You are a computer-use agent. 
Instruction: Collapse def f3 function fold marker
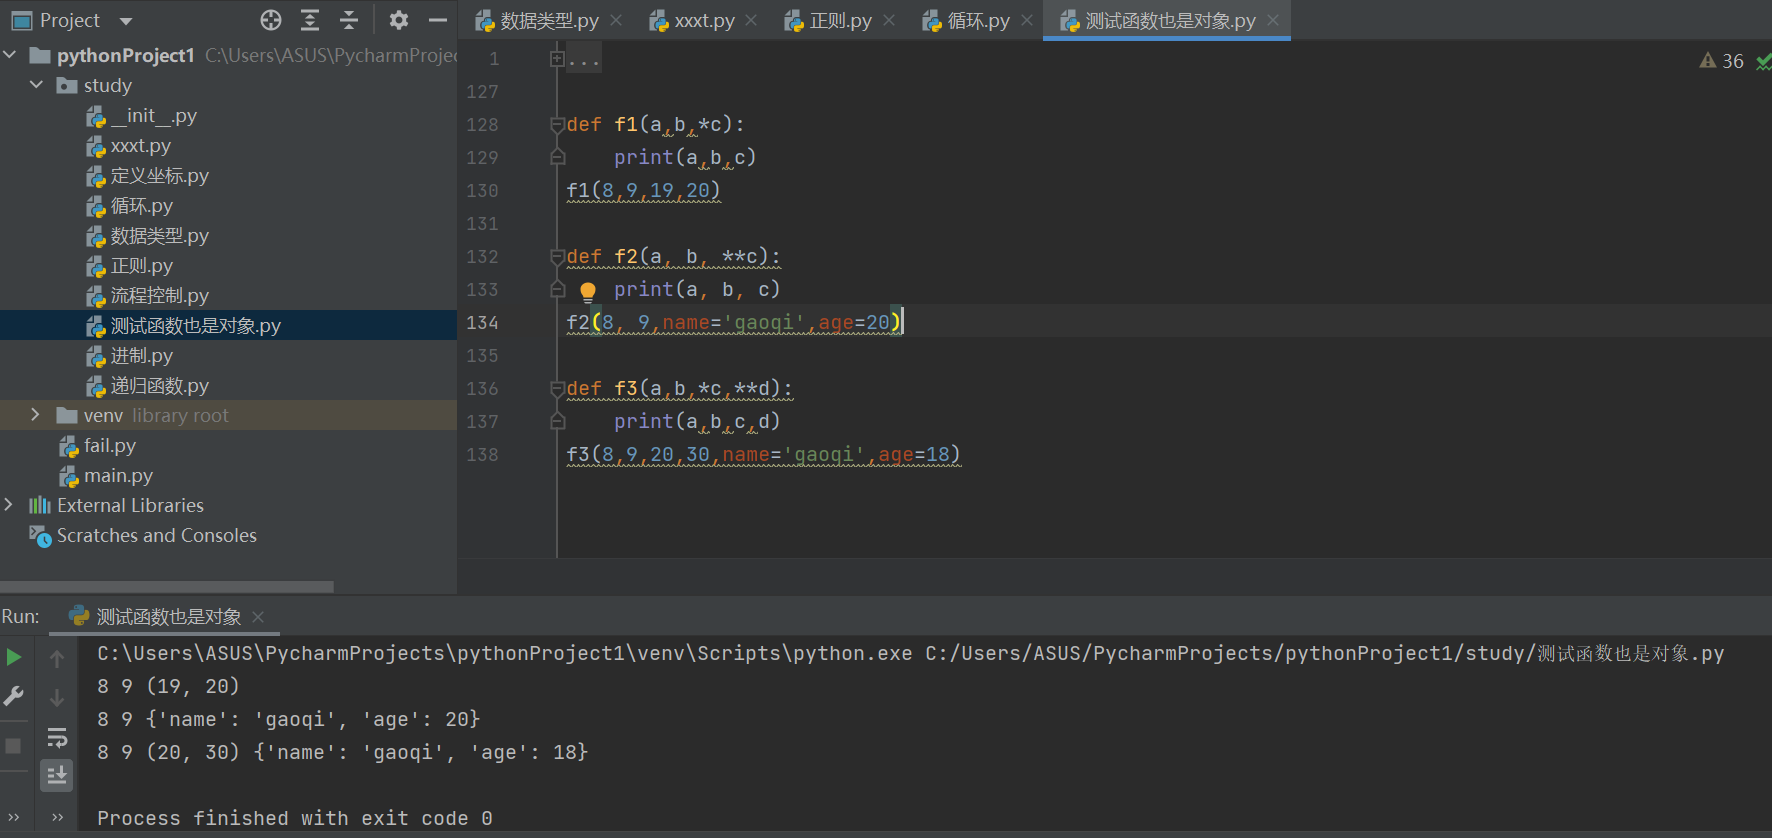click(x=557, y=389)
